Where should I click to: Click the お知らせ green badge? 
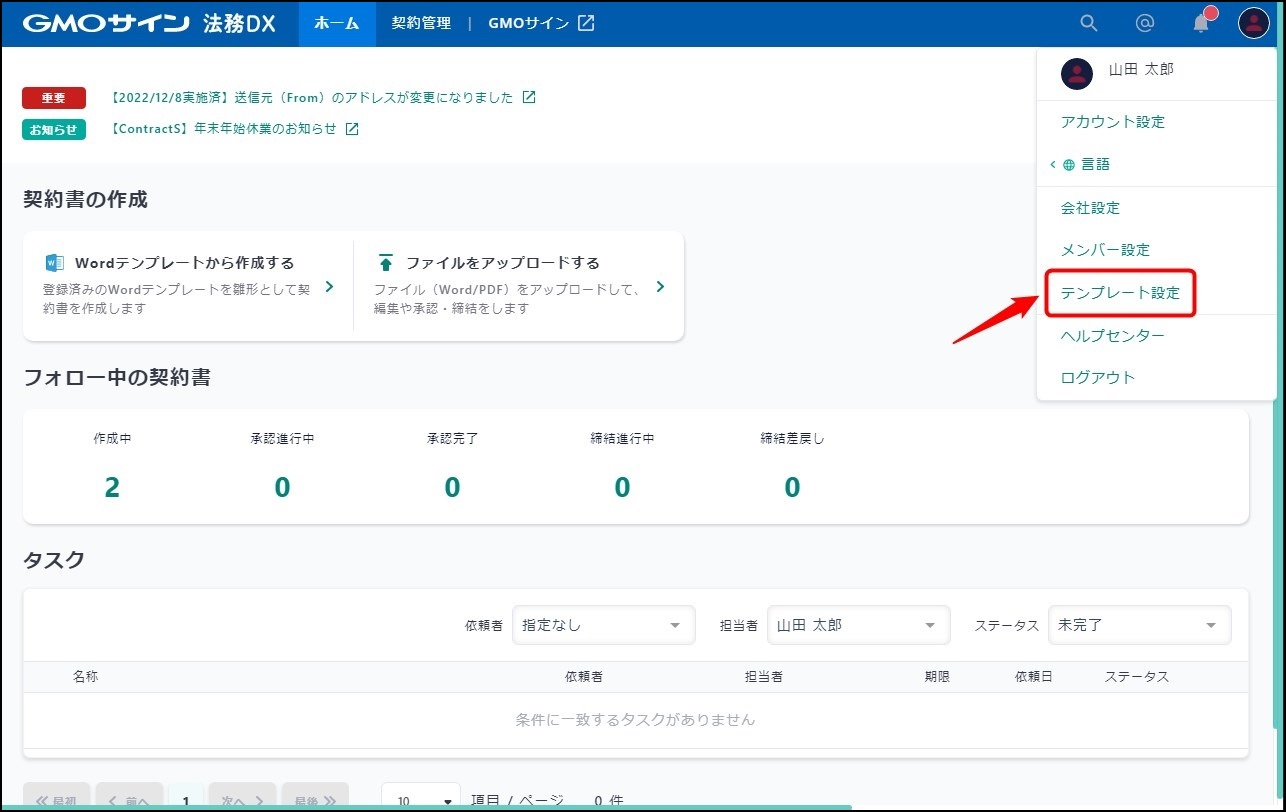(x=54, y=129)
